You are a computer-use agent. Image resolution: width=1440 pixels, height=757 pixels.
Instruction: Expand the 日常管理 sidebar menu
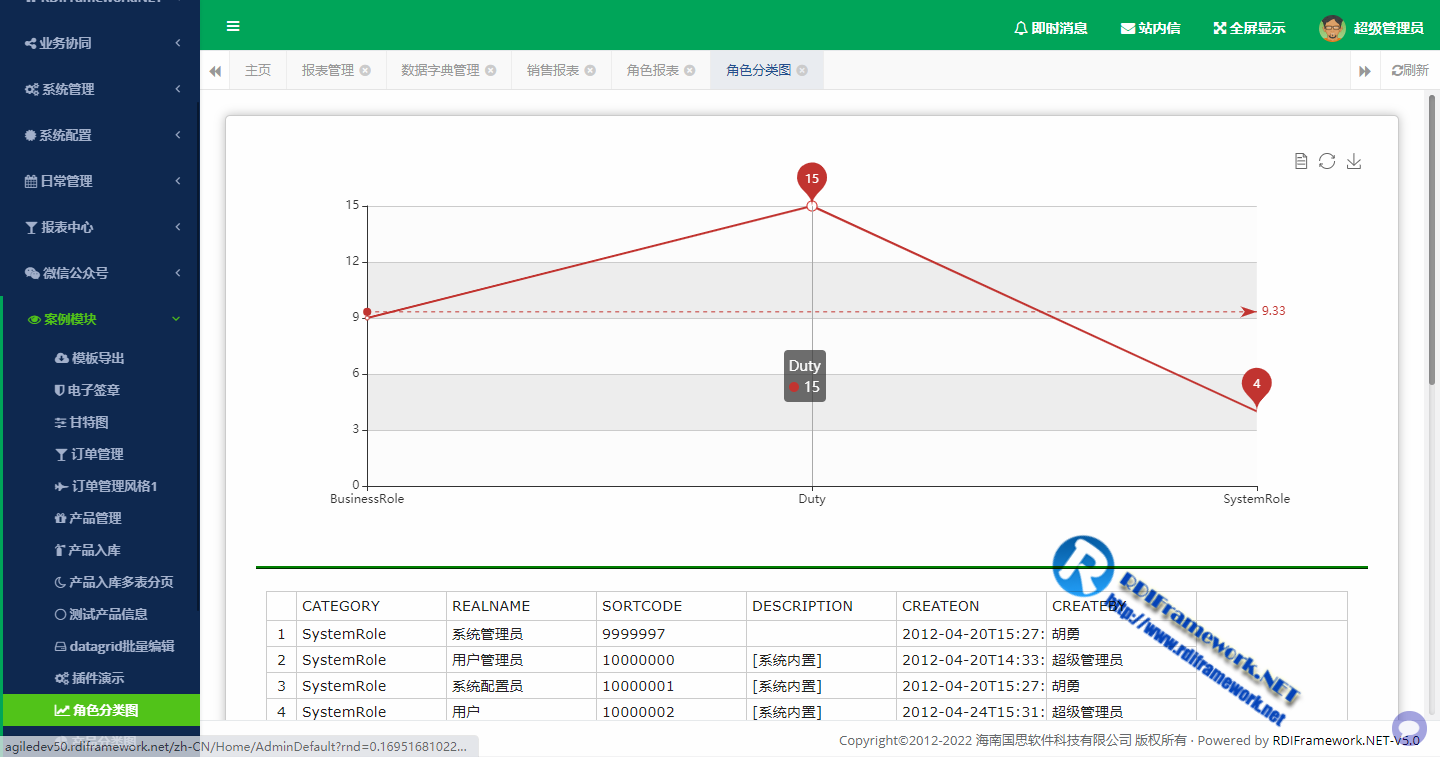pyautogui.click(x=100, y=181)
